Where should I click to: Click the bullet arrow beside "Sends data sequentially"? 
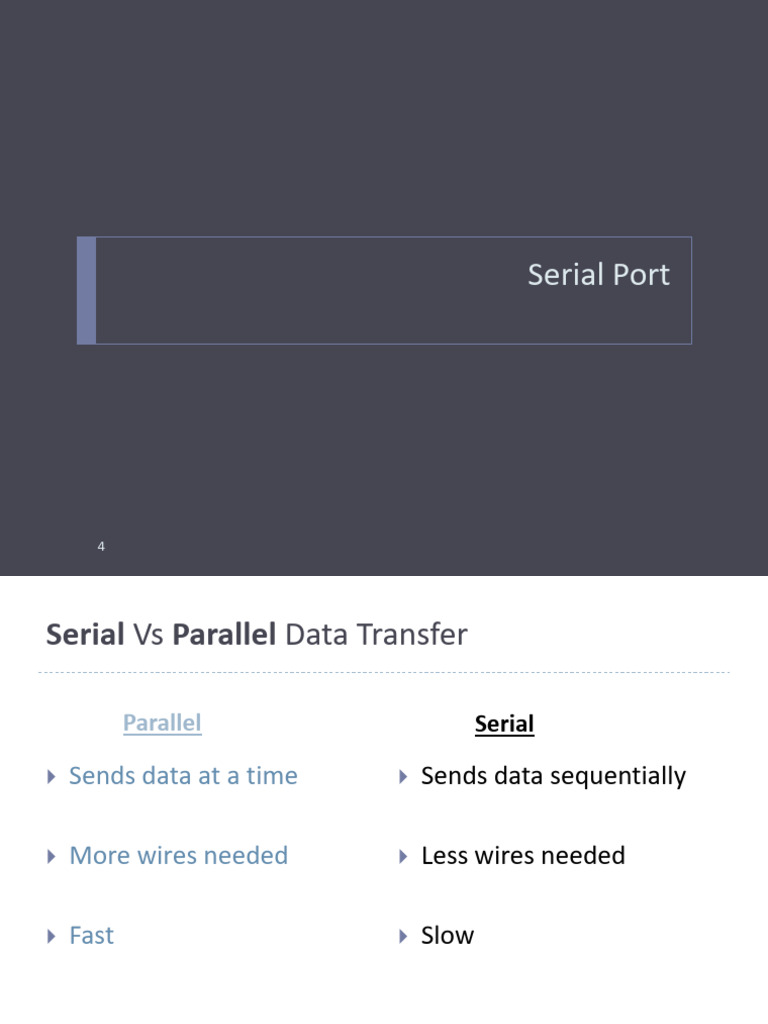403,777
